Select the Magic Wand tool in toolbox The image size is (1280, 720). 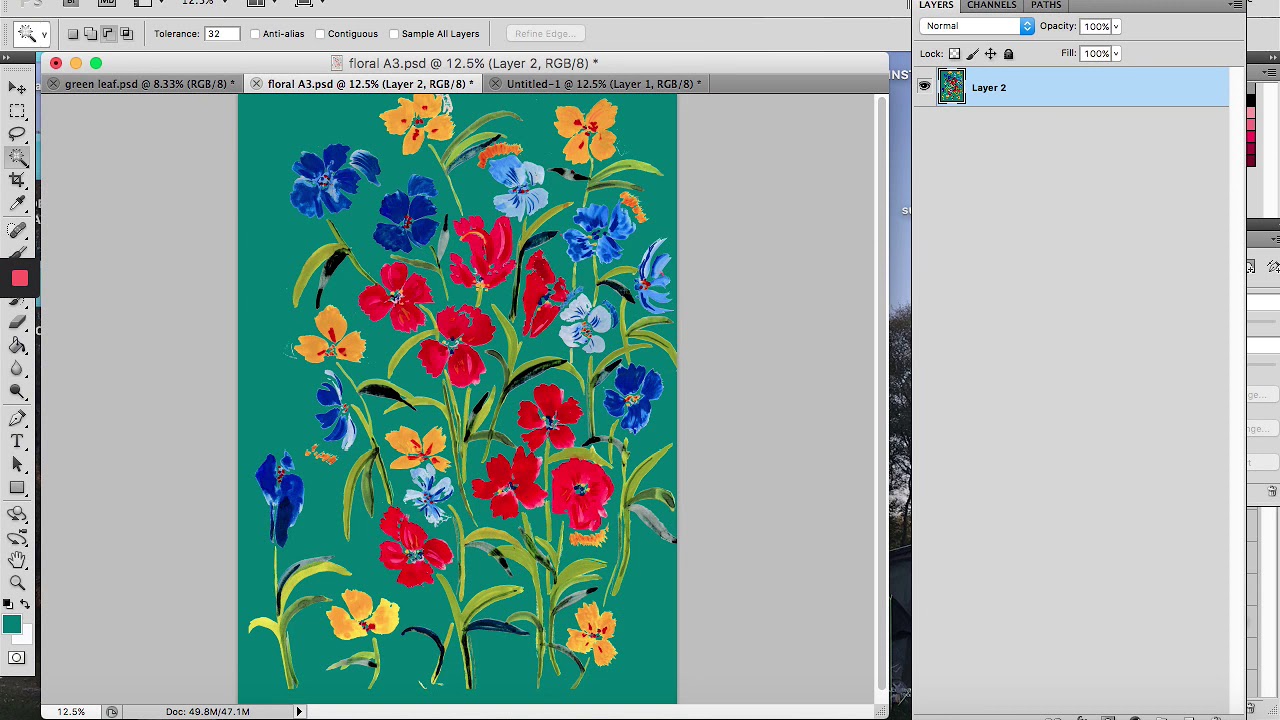click(17, 157)
